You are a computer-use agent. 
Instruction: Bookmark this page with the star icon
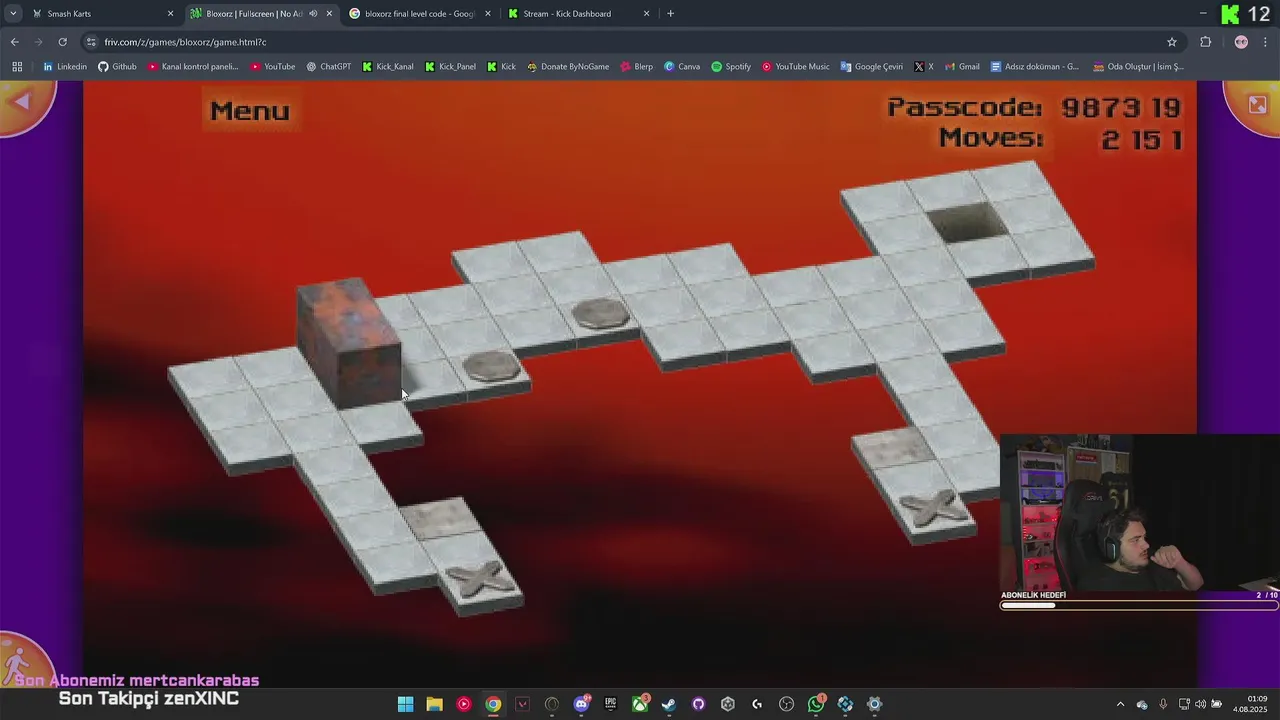[1172, 42]
